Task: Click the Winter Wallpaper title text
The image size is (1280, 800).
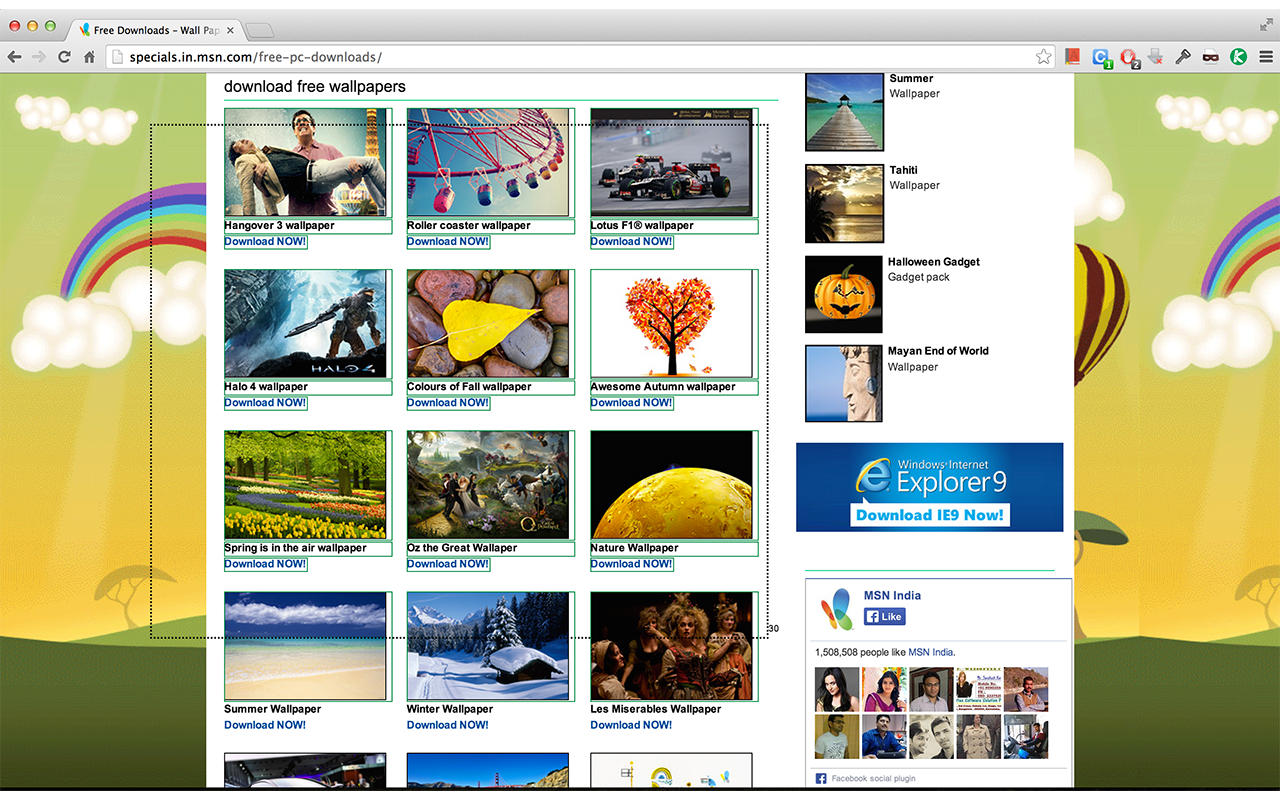Action: [x=450, y=709]
